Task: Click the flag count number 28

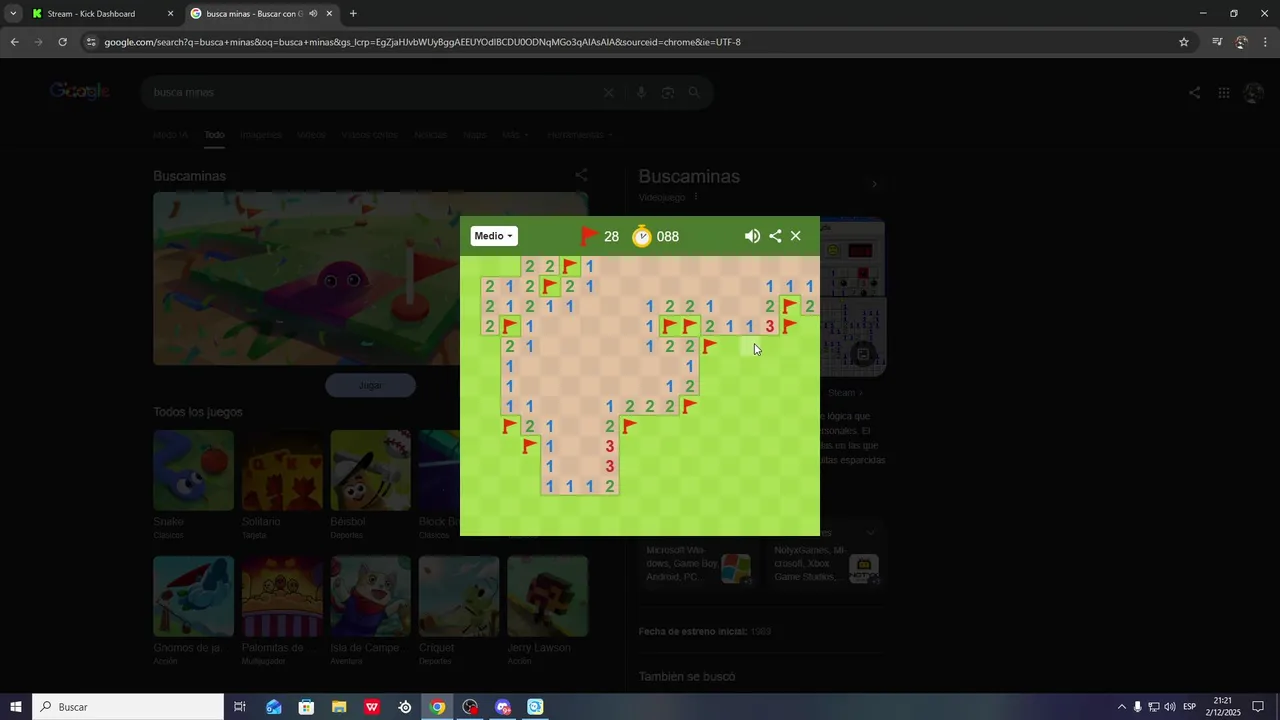Action: [x=611, y=237]
